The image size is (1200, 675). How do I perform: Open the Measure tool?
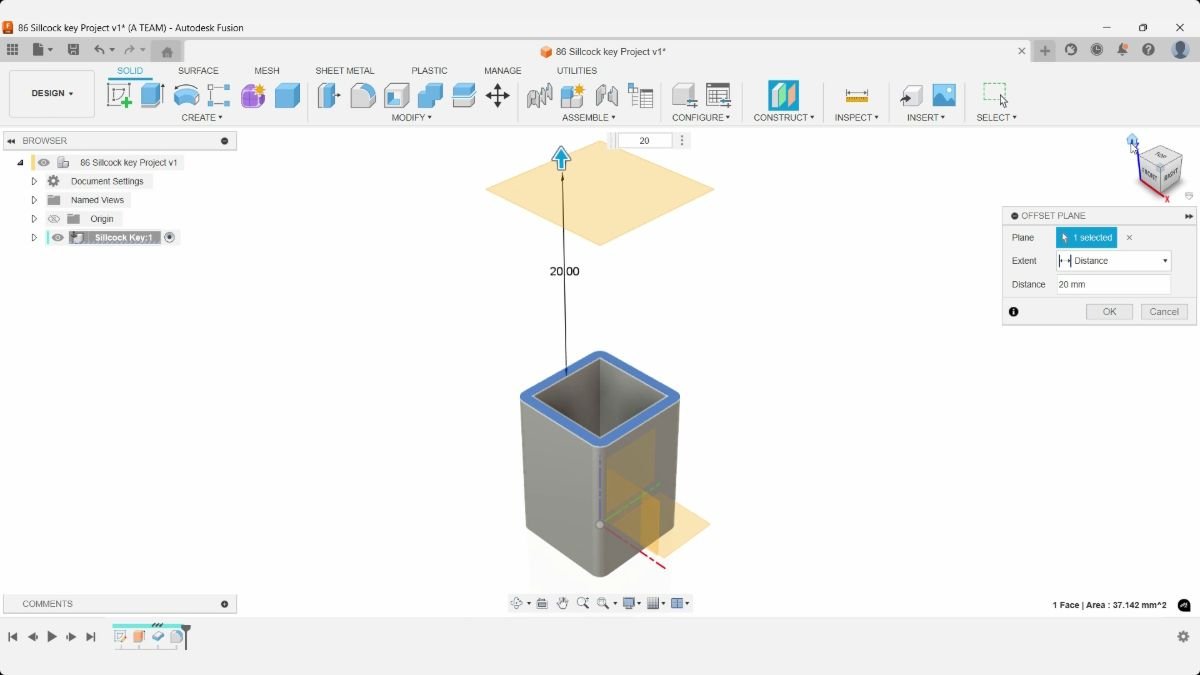click(857, 95)
